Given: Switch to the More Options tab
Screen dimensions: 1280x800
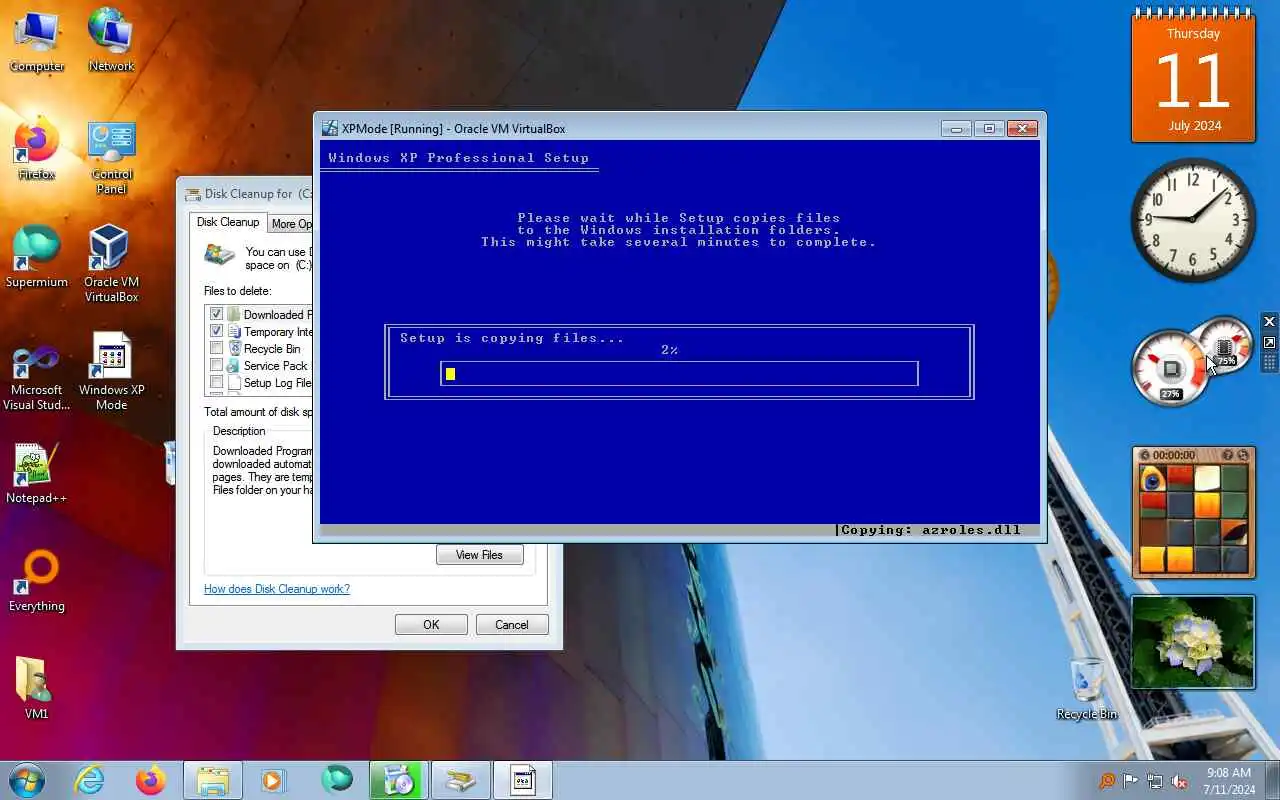Looking at the screenshot, I should tap(291, 224).
